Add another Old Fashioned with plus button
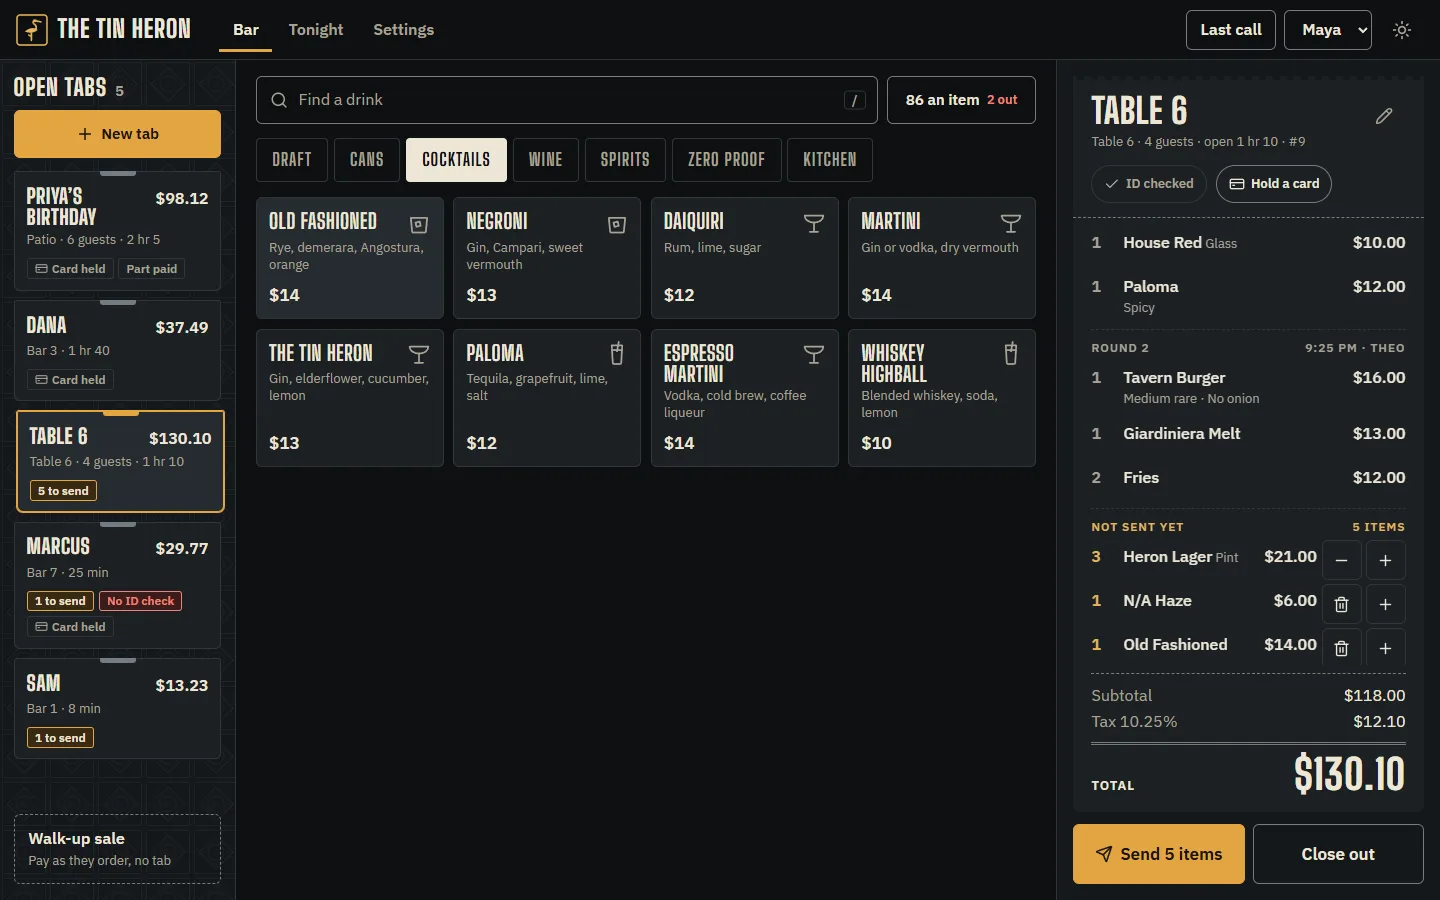Screen dimensions: 1440x900 click(x=1386, y=648)
